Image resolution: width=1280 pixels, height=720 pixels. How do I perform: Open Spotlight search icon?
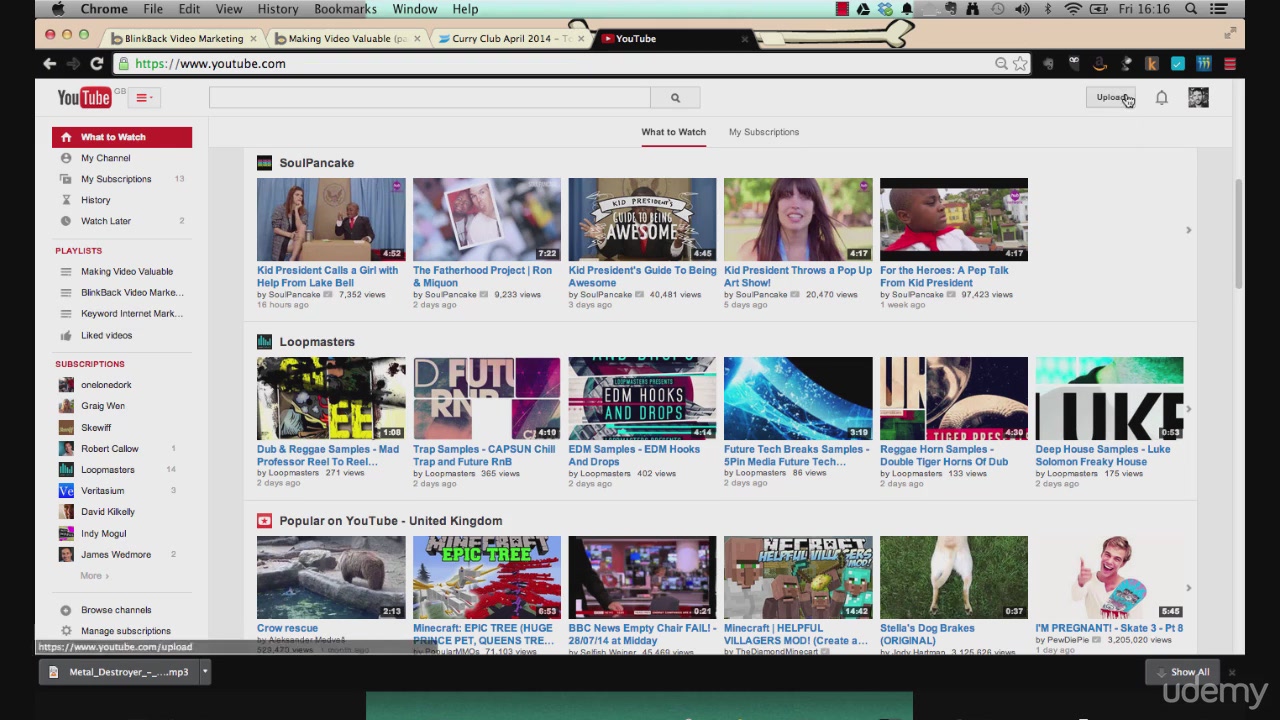(1191, 9)
